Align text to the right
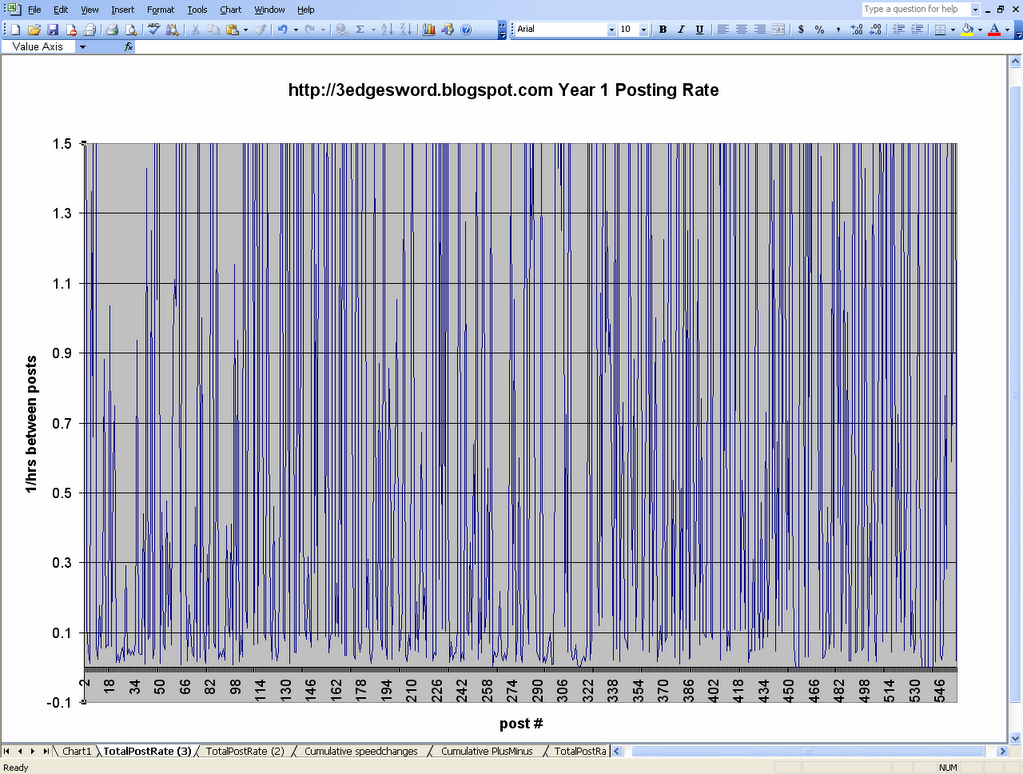The height and width of the screenshot is (774, 1023). click(760, 29)
